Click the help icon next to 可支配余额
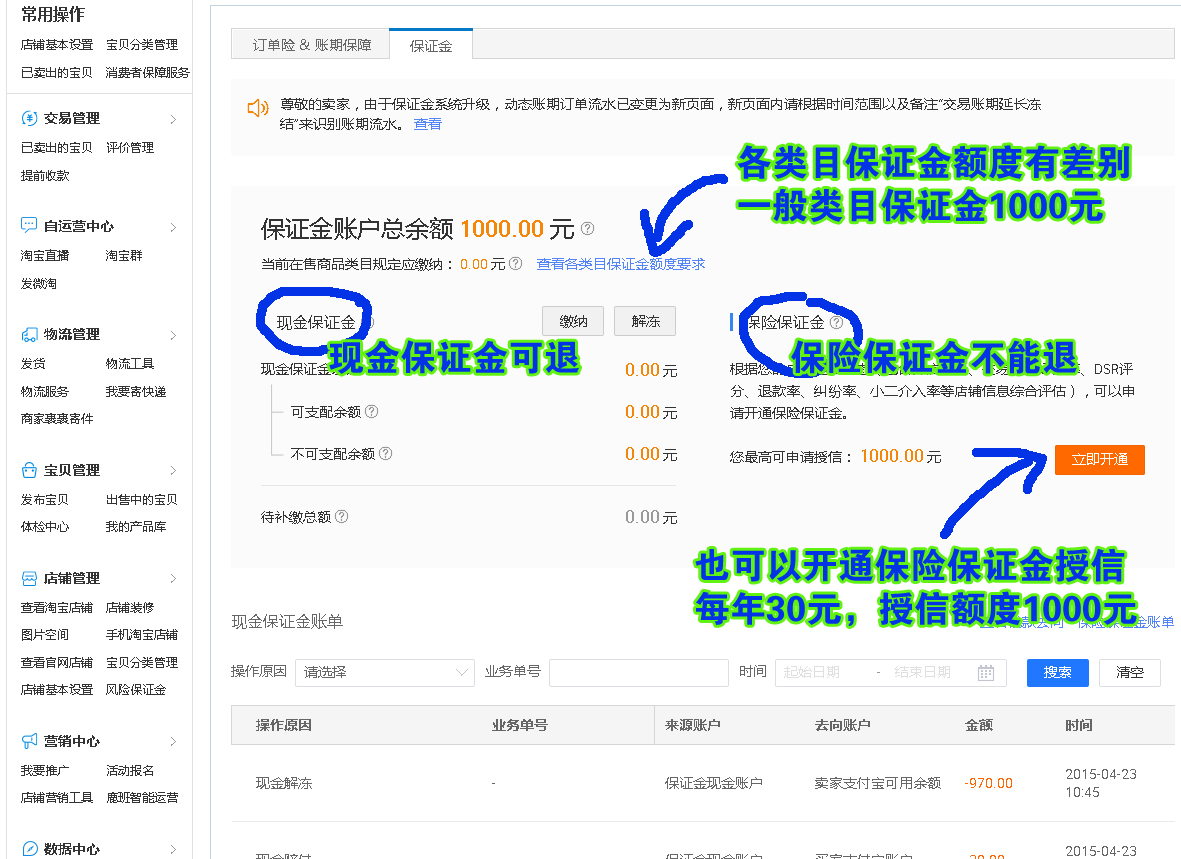Image resolution: width=1181 pixels, height=859 pixels. [x=370, y=412]
